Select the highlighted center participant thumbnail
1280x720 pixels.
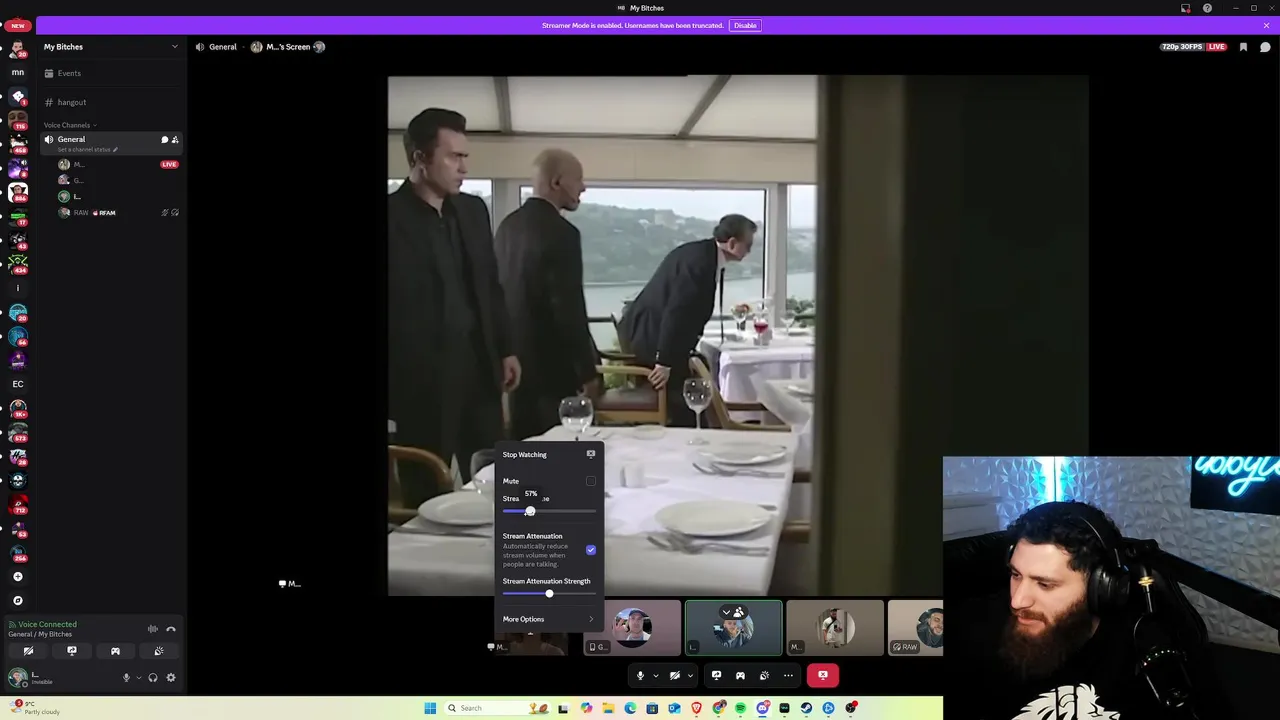[734, 628]
